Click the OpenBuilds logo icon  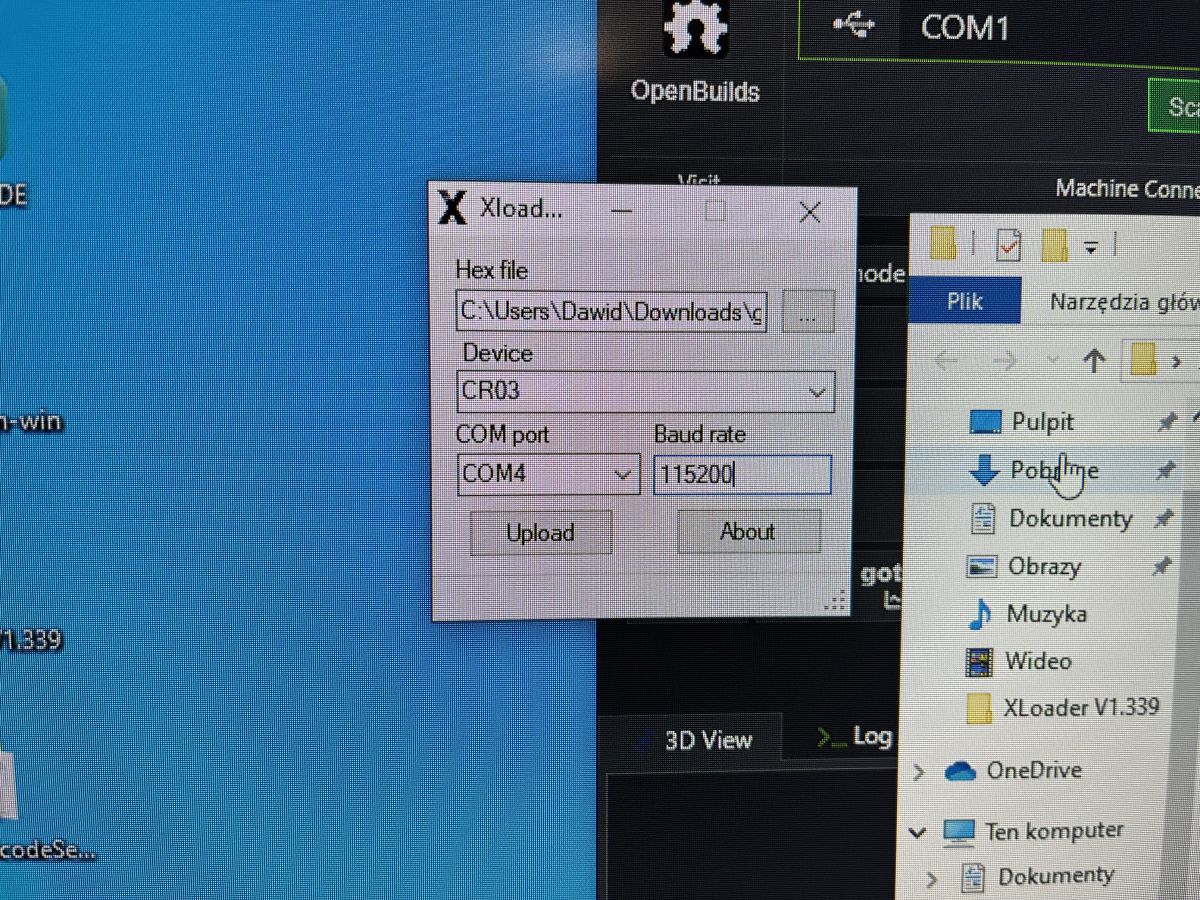(x=694, y=28)
